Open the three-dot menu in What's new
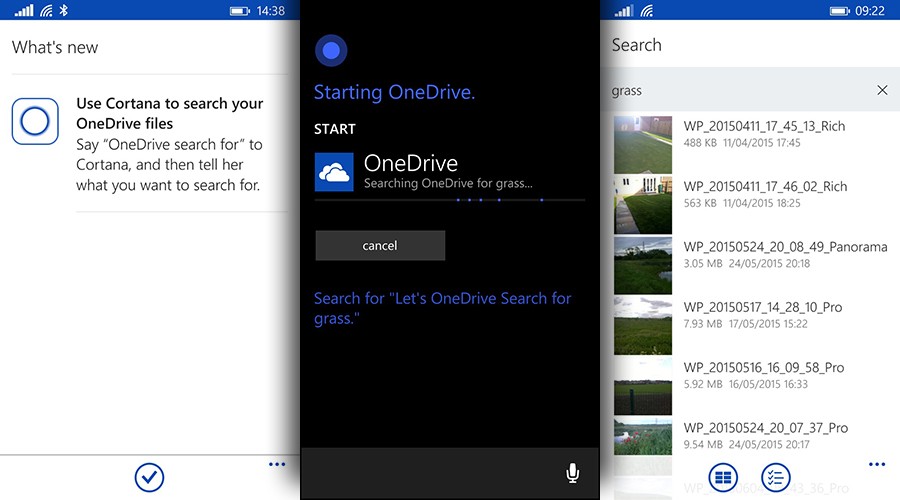Screen dimensions: 900x500 pos(277,464)
